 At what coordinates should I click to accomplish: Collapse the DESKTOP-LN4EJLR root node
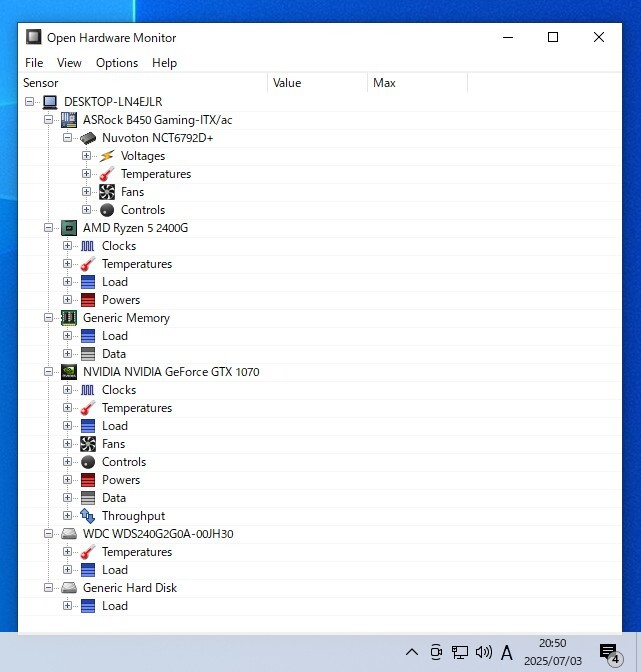30,102
